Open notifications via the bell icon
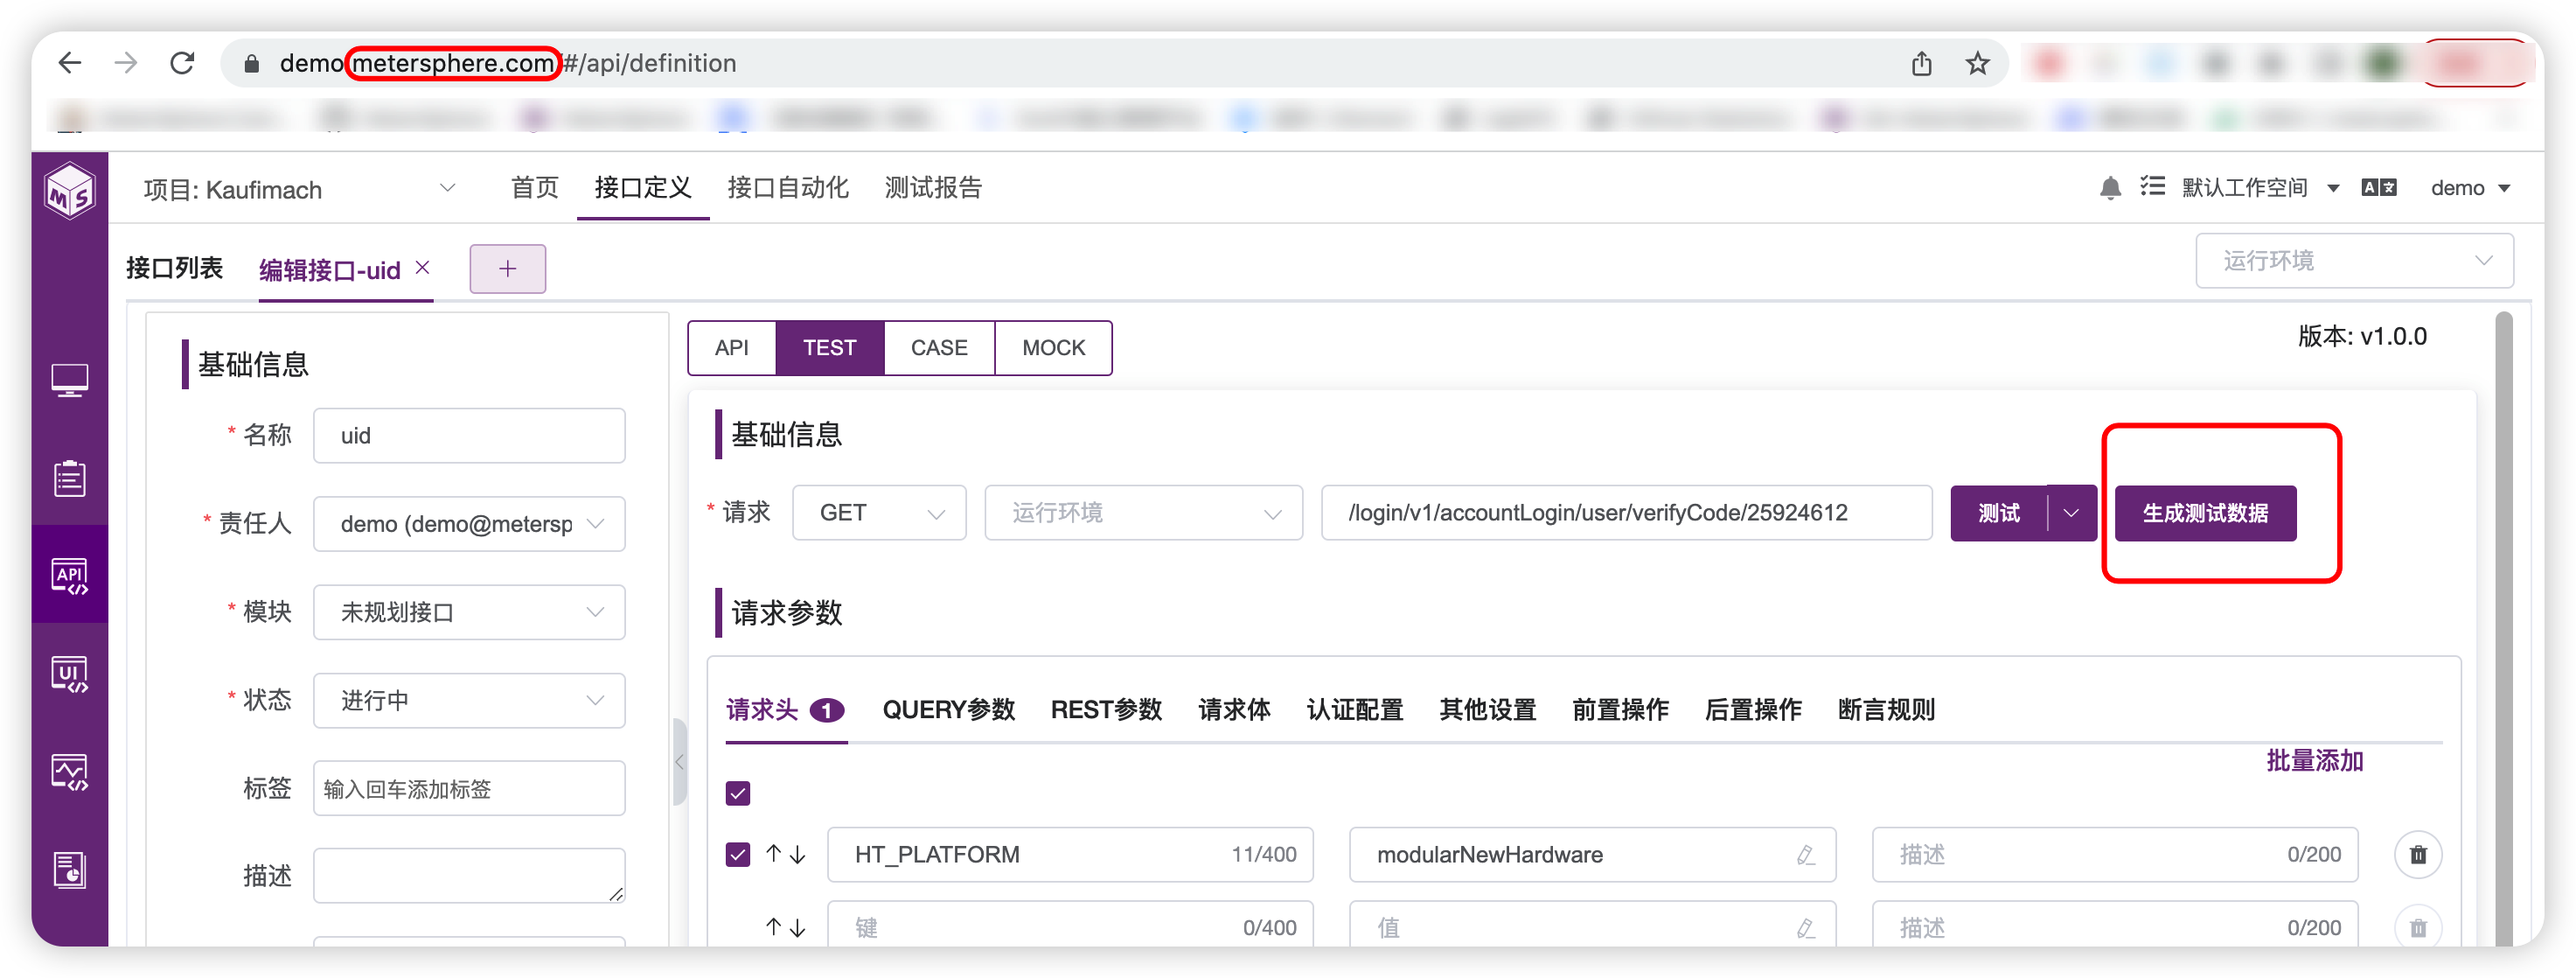The height and width of the screenshot is (978, 2576). pos(2110,187)
